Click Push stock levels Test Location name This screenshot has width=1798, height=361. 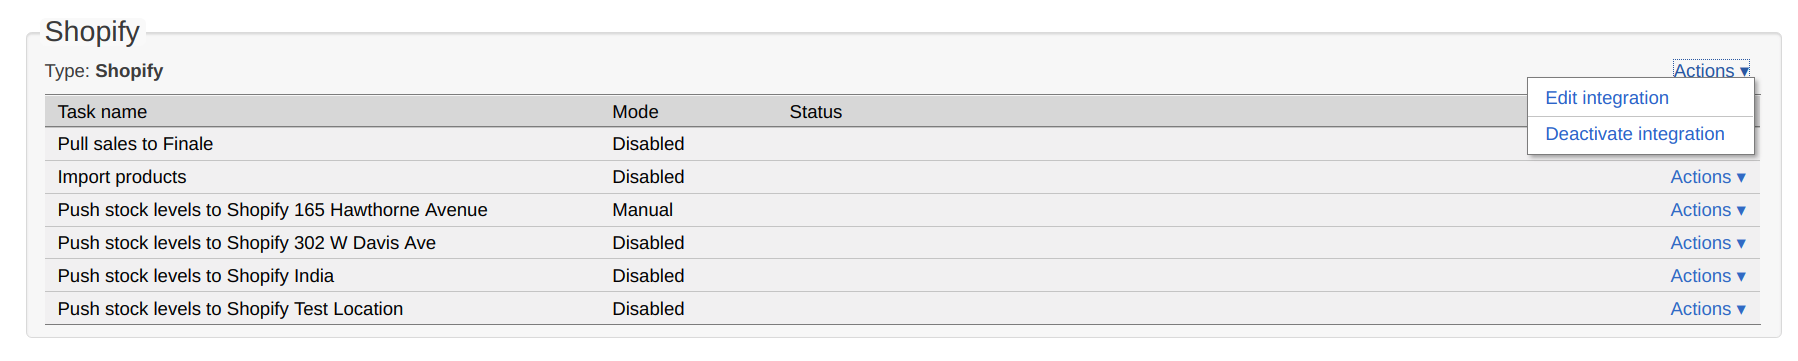click(x=230, y=309)
